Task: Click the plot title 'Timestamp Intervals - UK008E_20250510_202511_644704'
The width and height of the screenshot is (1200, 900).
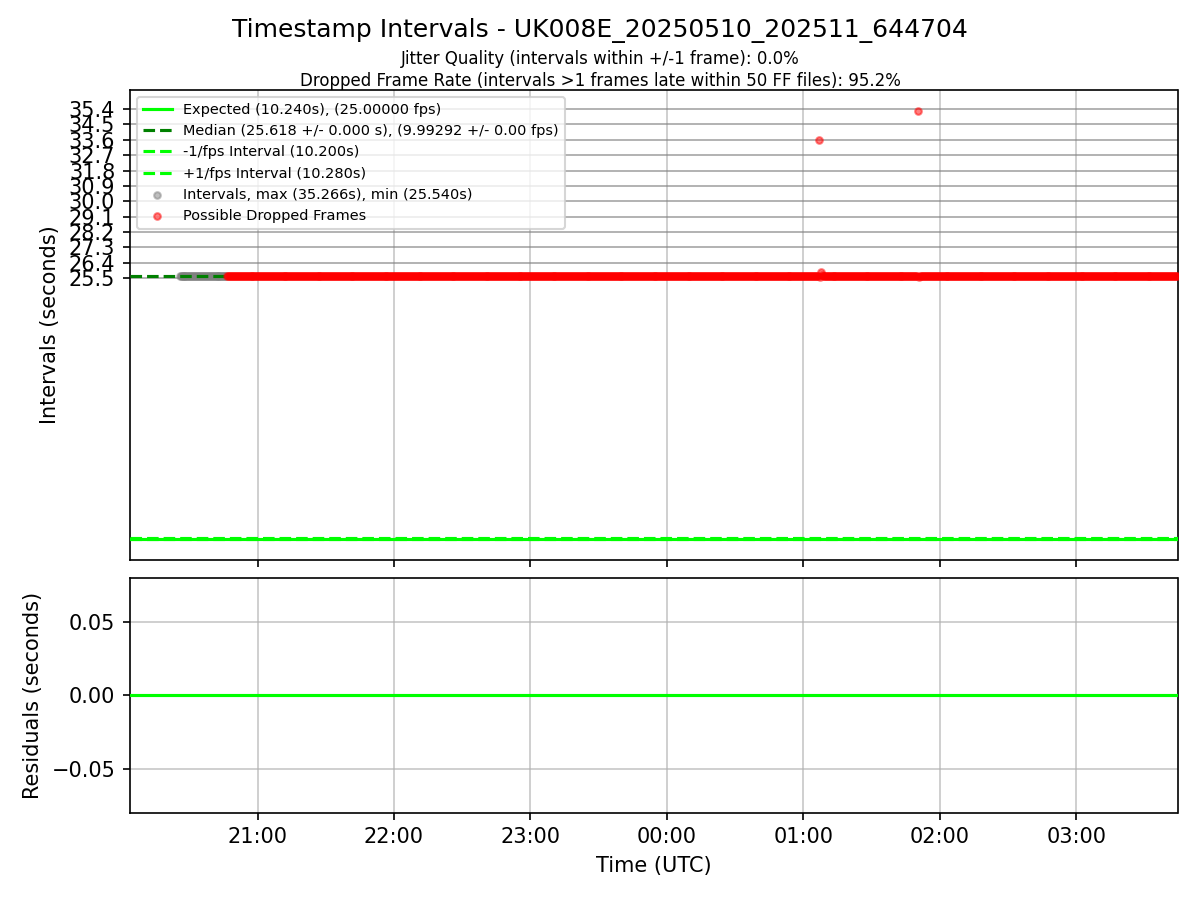Action: pyautogui.click(x=600, y=29)
